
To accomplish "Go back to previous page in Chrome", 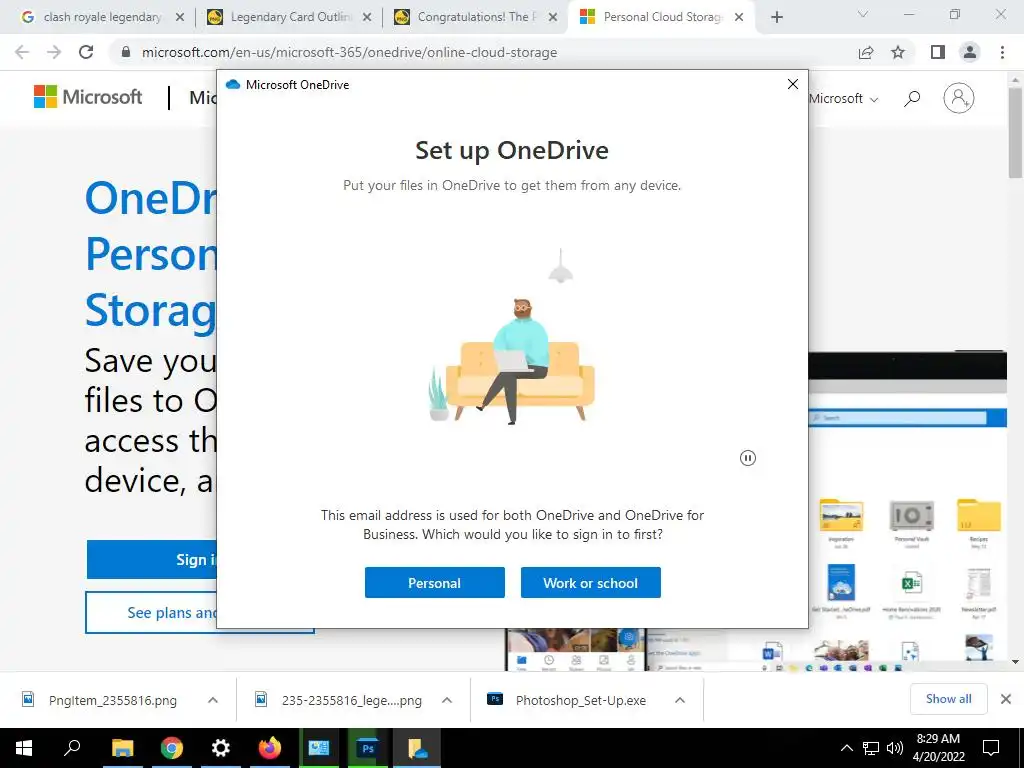I will (x=22, y=52).
